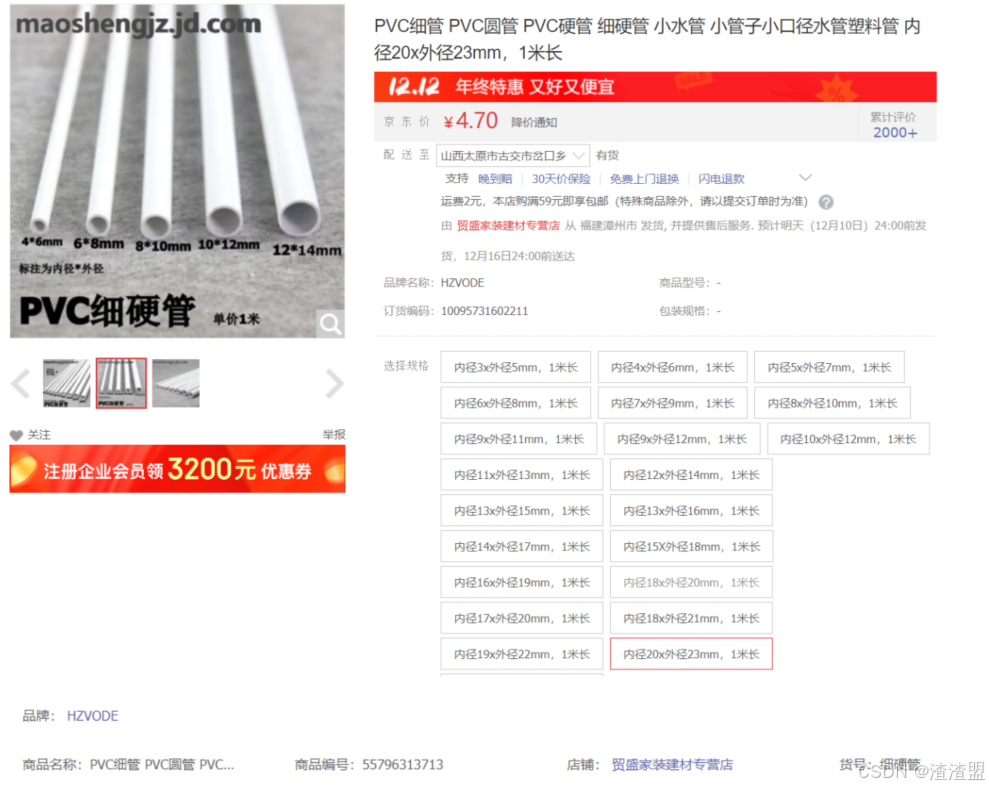Open blue 贸盛家装建材专营店 link beside 店铺
The width and height of the screenshot is (989, 789).
(672, 764)
